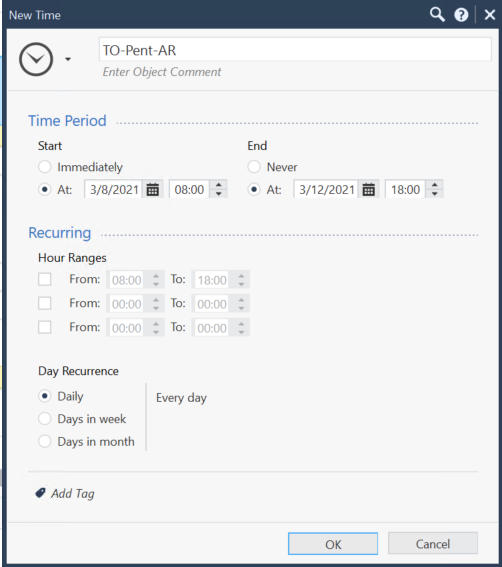Confirm with the OK button
Viewport: 502px width, 567px height.
coord(333,544)
